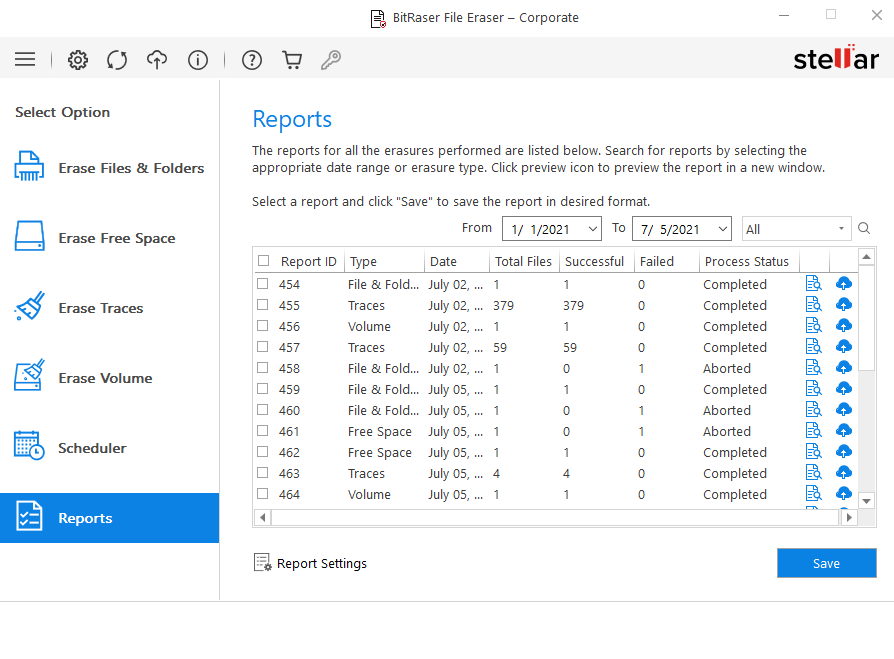Open the All erasure type dropdown
Screen dimensions: 894x659
click(796, 229)
